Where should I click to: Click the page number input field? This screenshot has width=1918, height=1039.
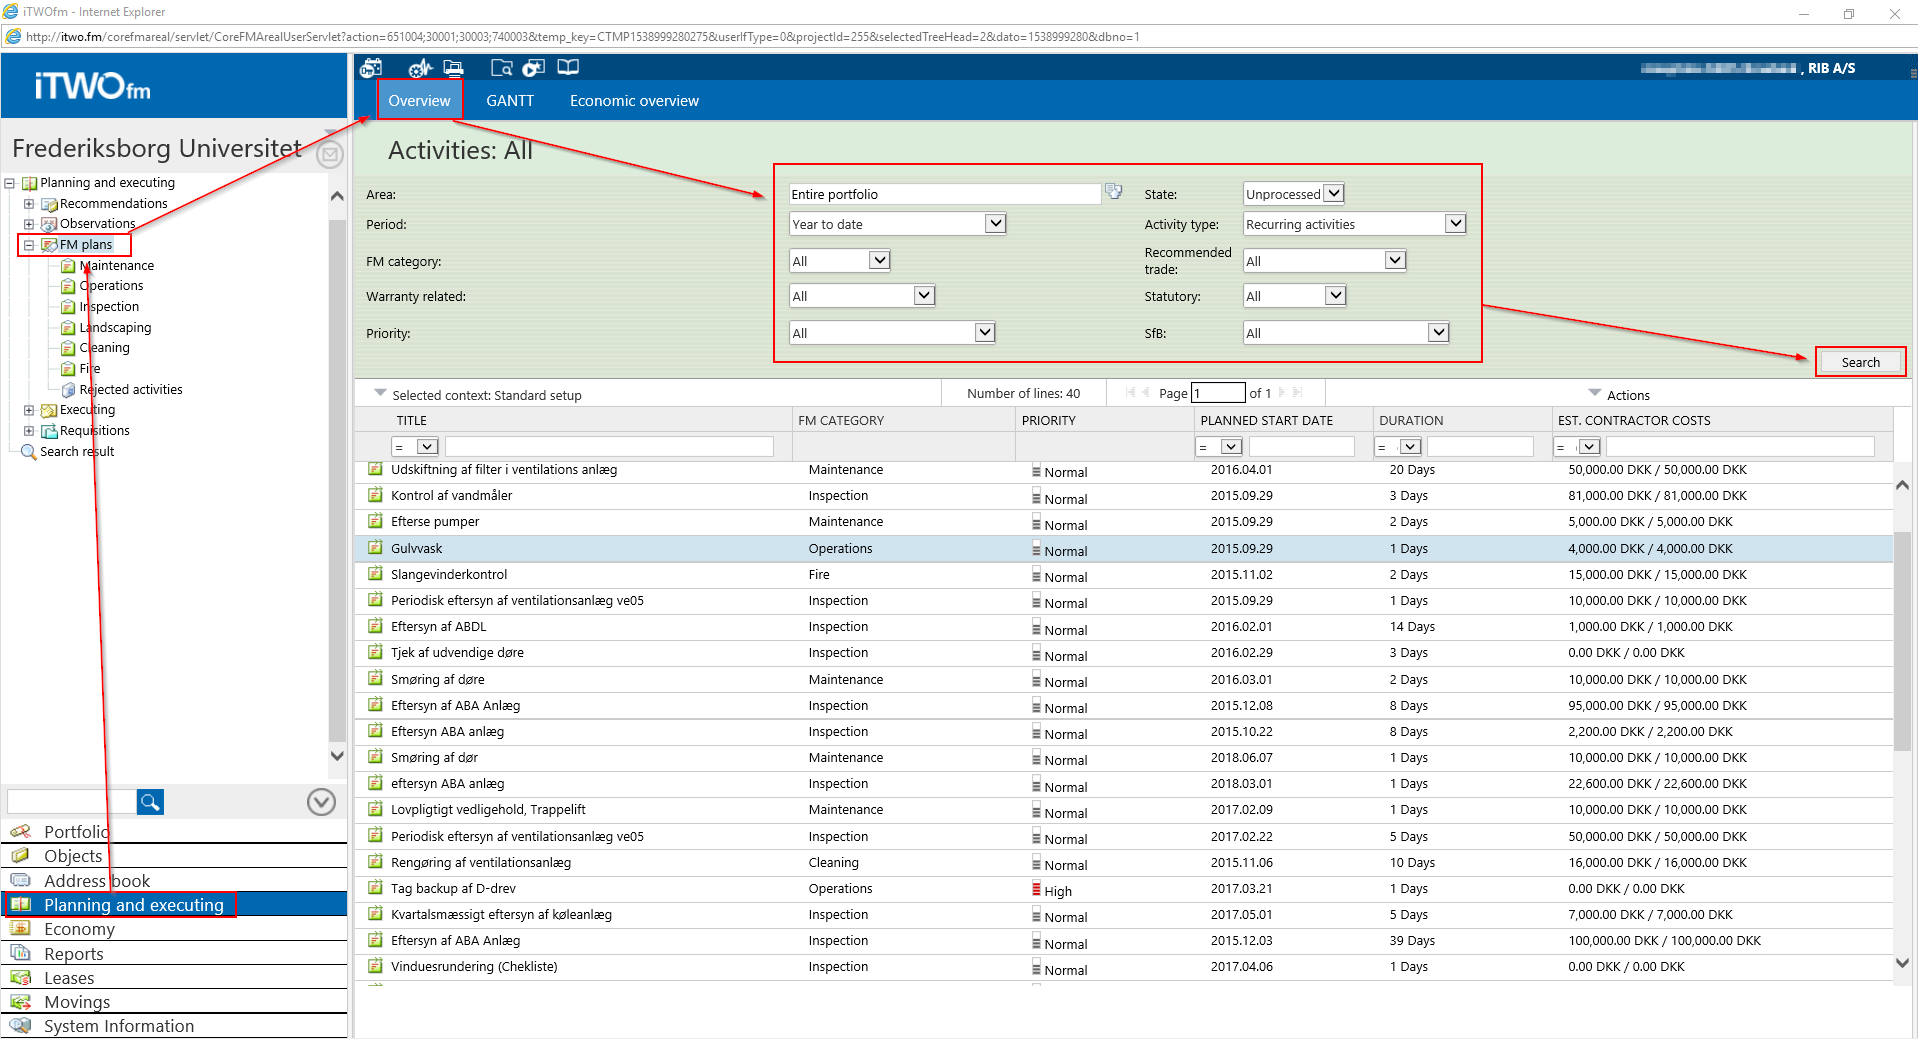(x=1218, y=392)
